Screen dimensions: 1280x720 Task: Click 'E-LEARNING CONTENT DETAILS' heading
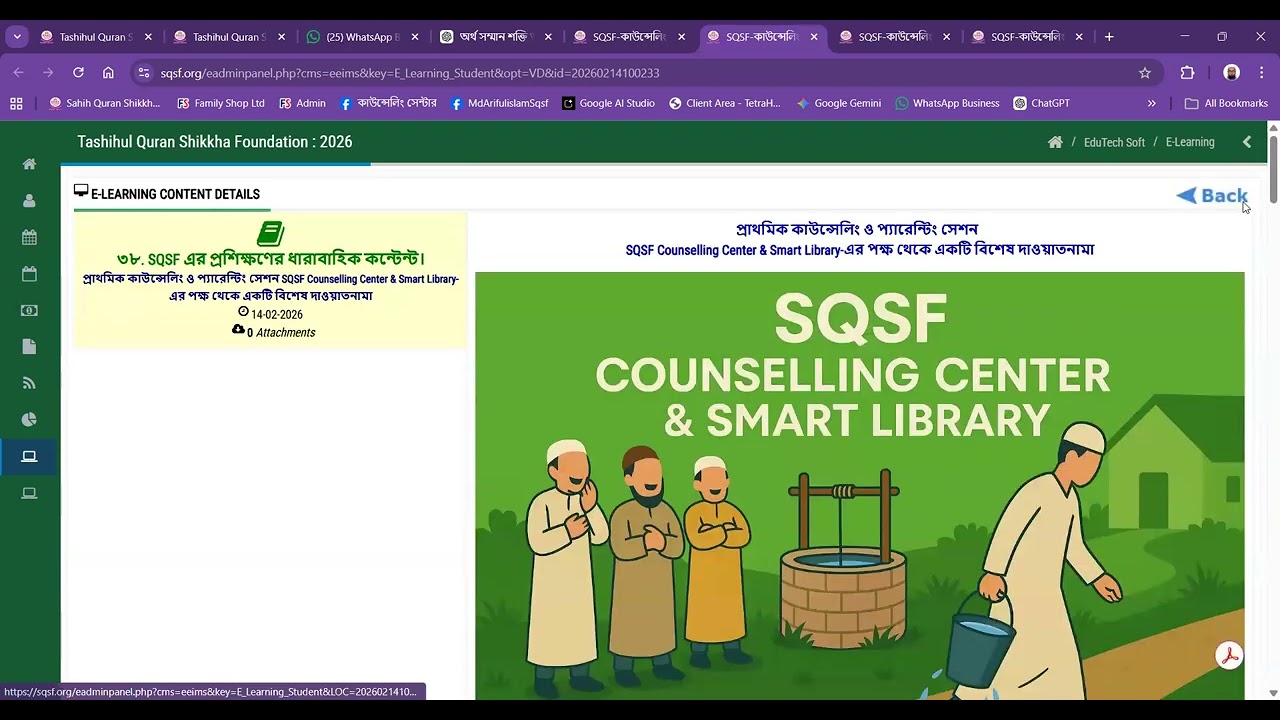pyautogui.click(x=175, y=194)
